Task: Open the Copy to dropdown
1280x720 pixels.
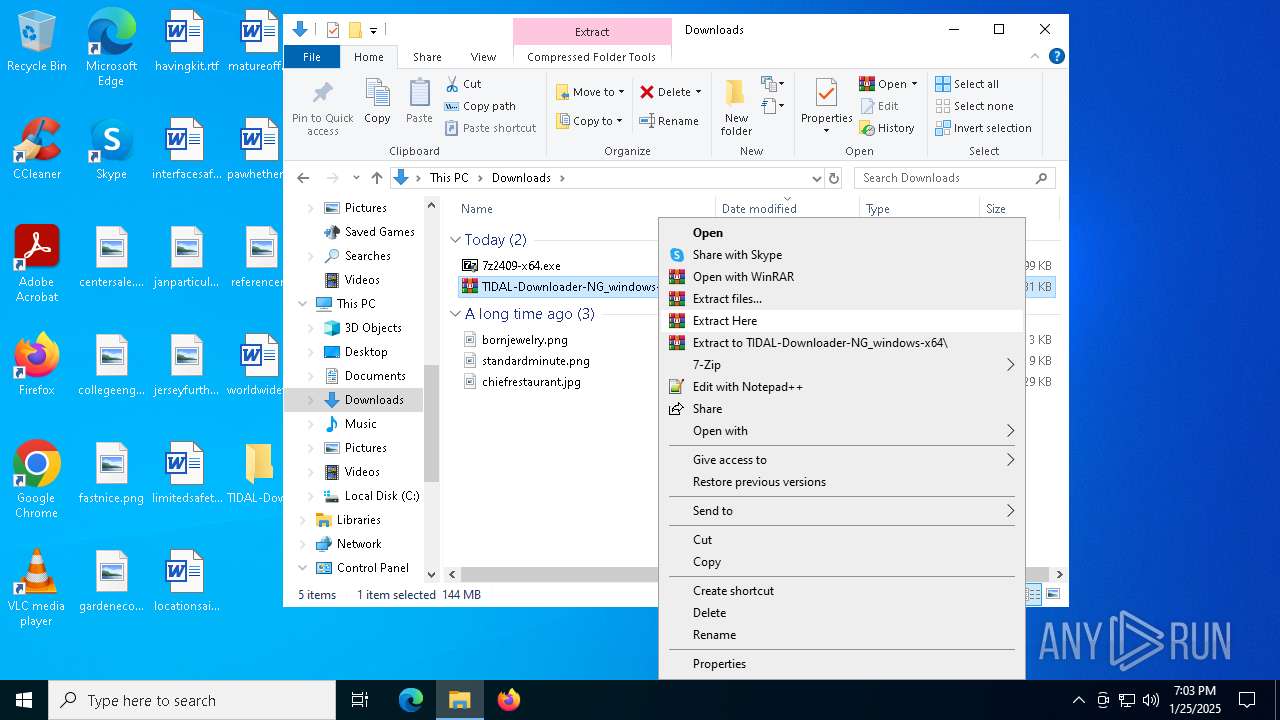Action: 589,121
